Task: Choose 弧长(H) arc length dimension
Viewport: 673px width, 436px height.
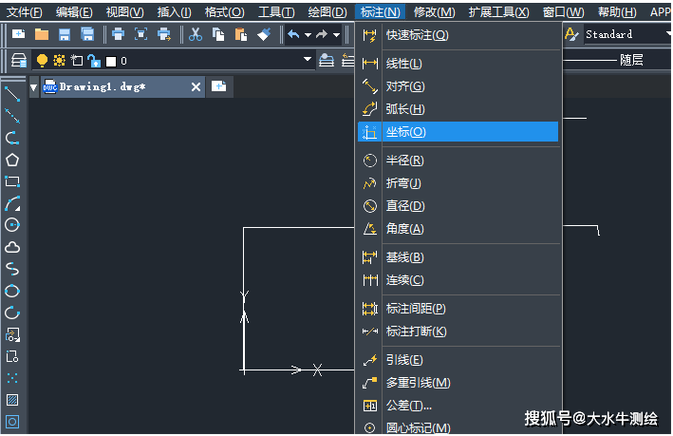Action: coord(458,109)
